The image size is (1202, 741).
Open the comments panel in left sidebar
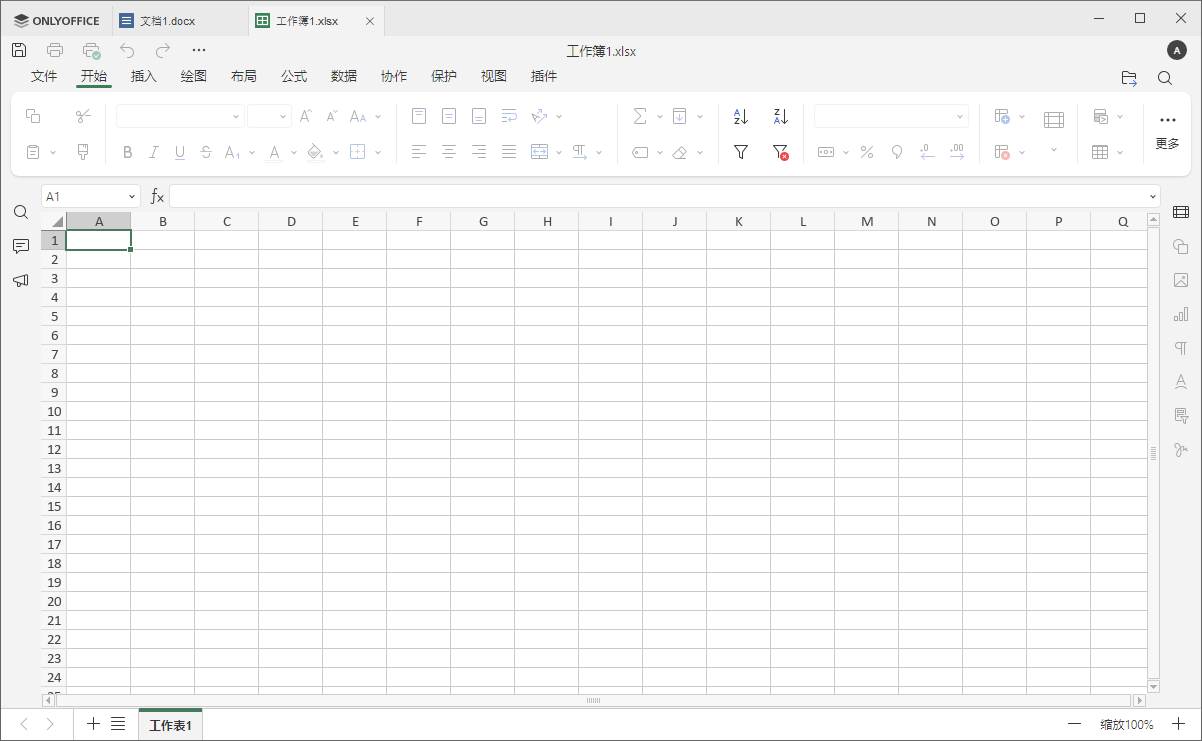[x=20, y=246]
